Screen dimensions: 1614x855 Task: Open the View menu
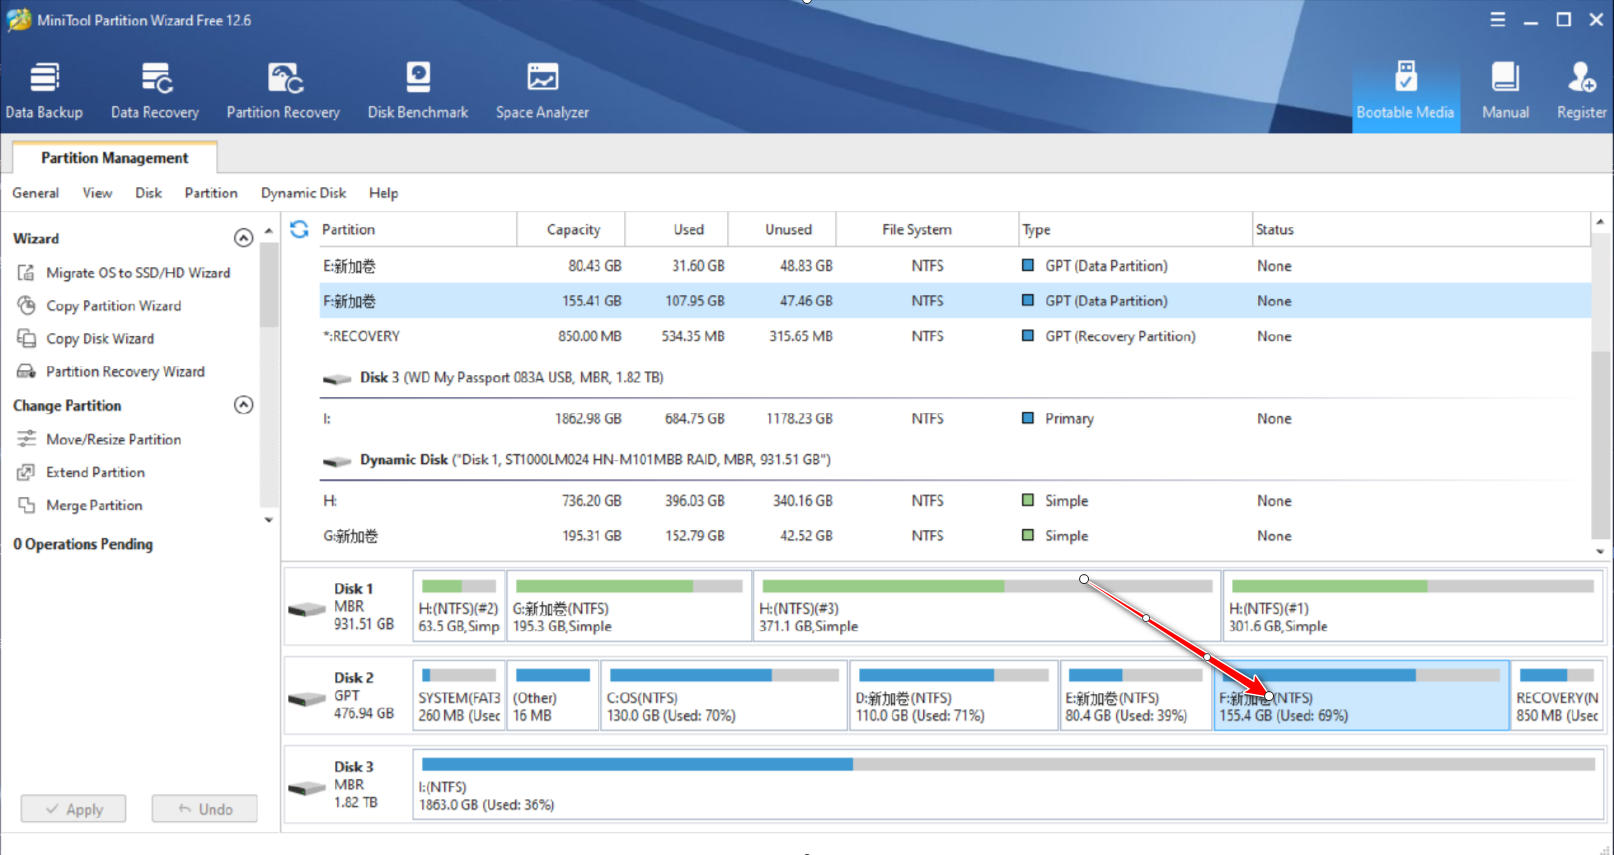[x=97, y=193]
